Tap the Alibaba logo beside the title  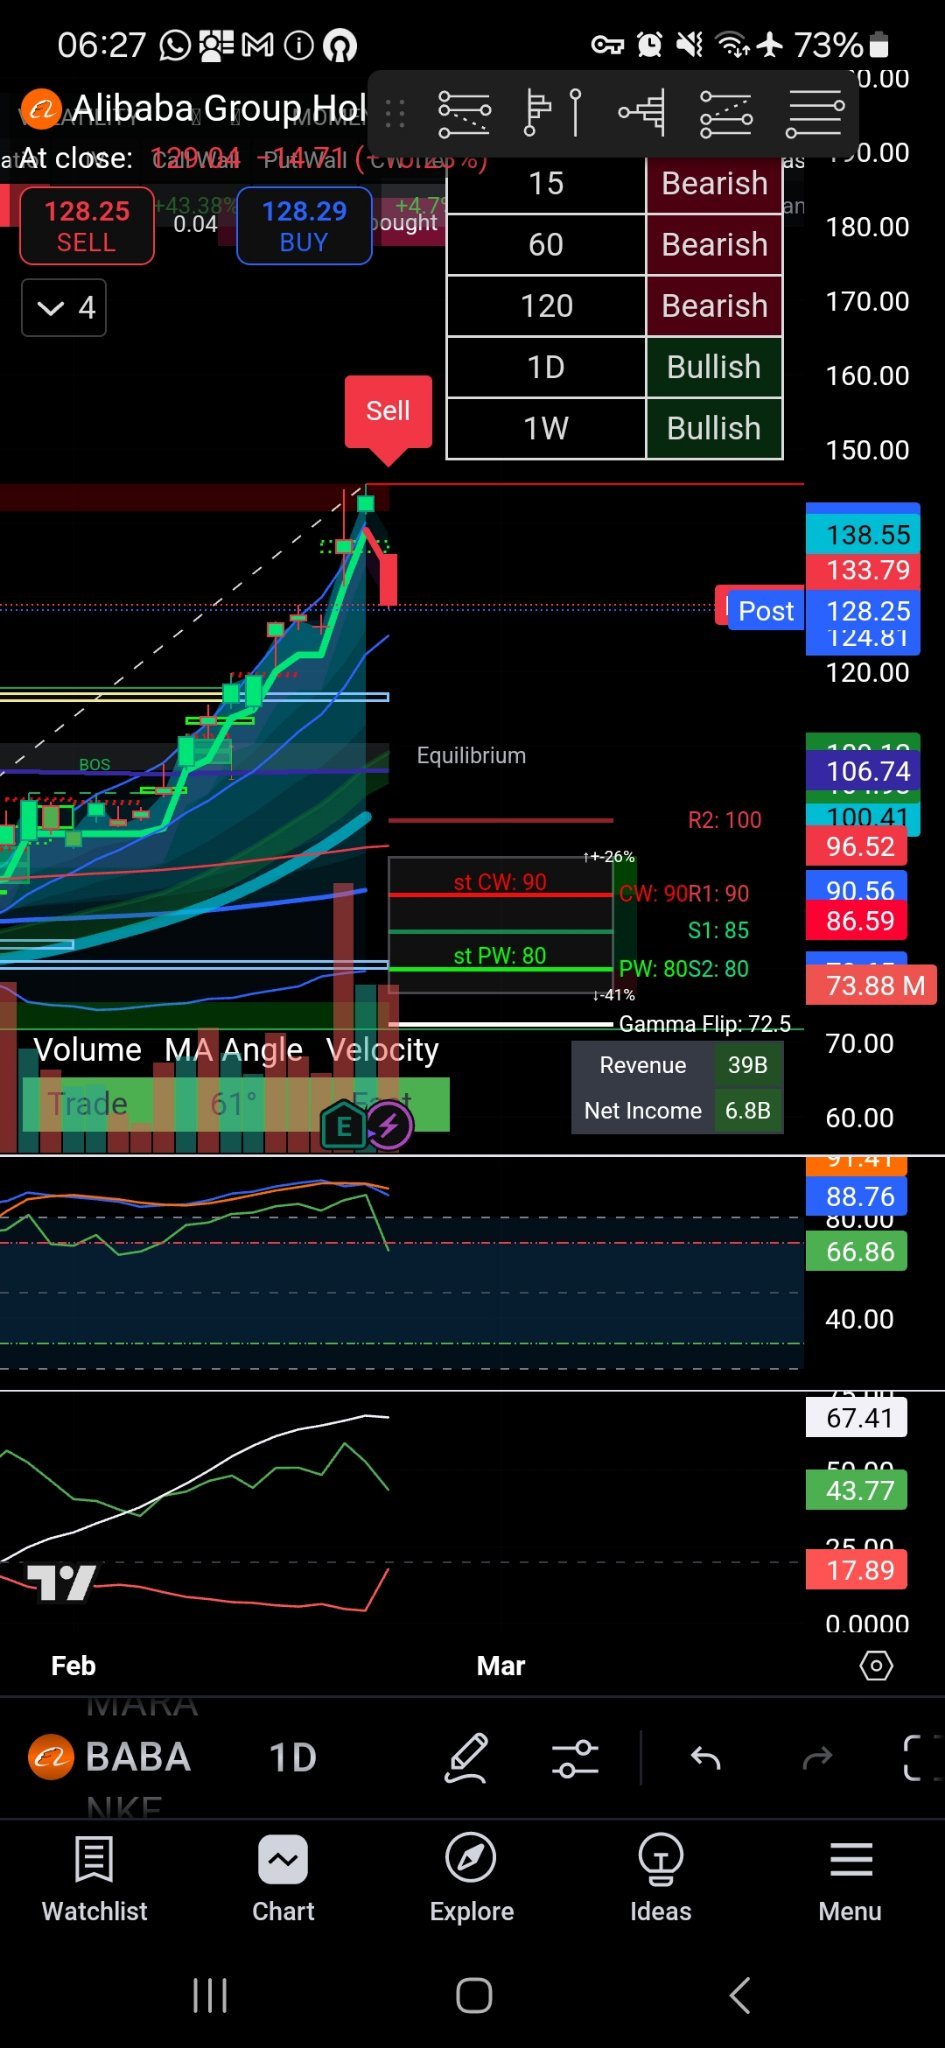[x=41, y=108]
